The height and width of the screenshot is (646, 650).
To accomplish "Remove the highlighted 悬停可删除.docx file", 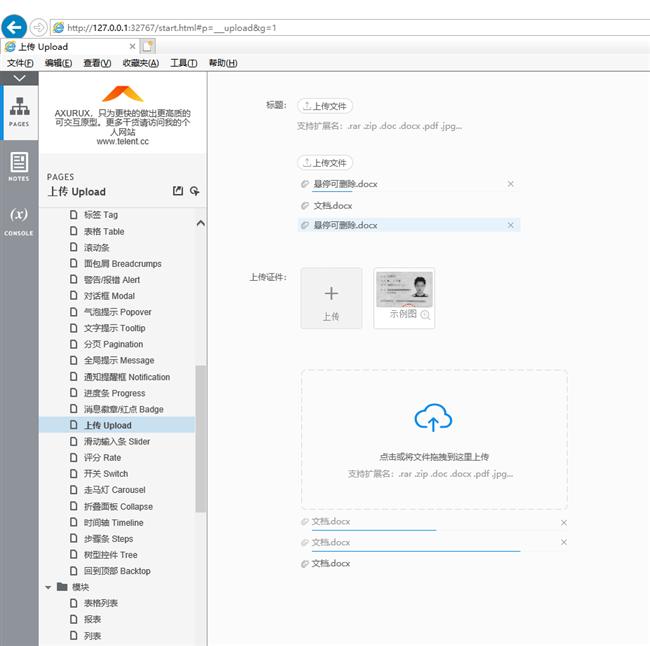I will [511, 225].
